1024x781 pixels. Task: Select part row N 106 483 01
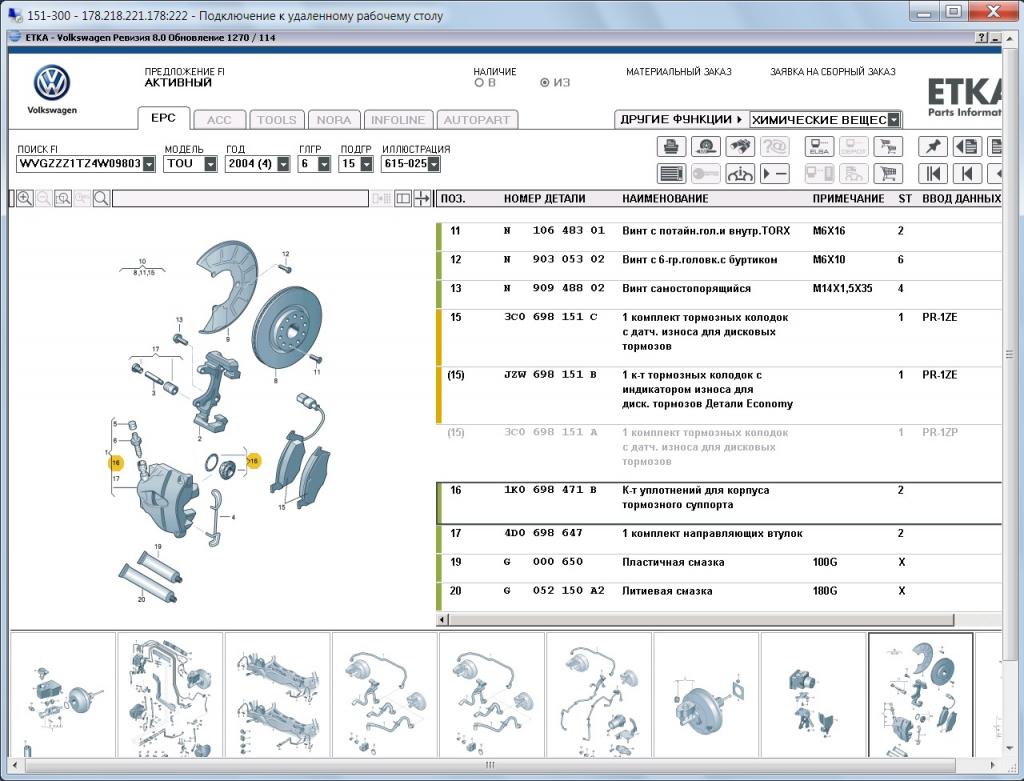coord(718,237)
